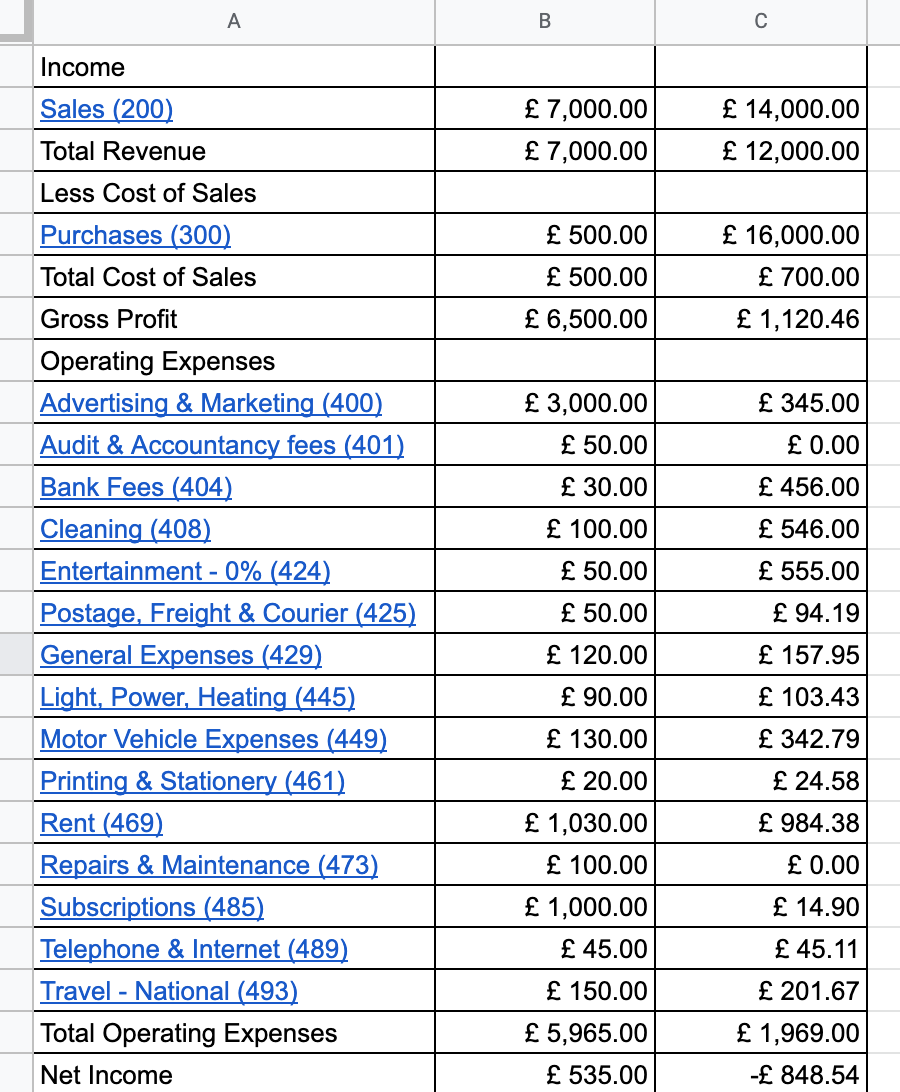Open Entertainment - 0% (424) link
The width and height of the screenshot is (900, 1092).
tap(185, 571)
